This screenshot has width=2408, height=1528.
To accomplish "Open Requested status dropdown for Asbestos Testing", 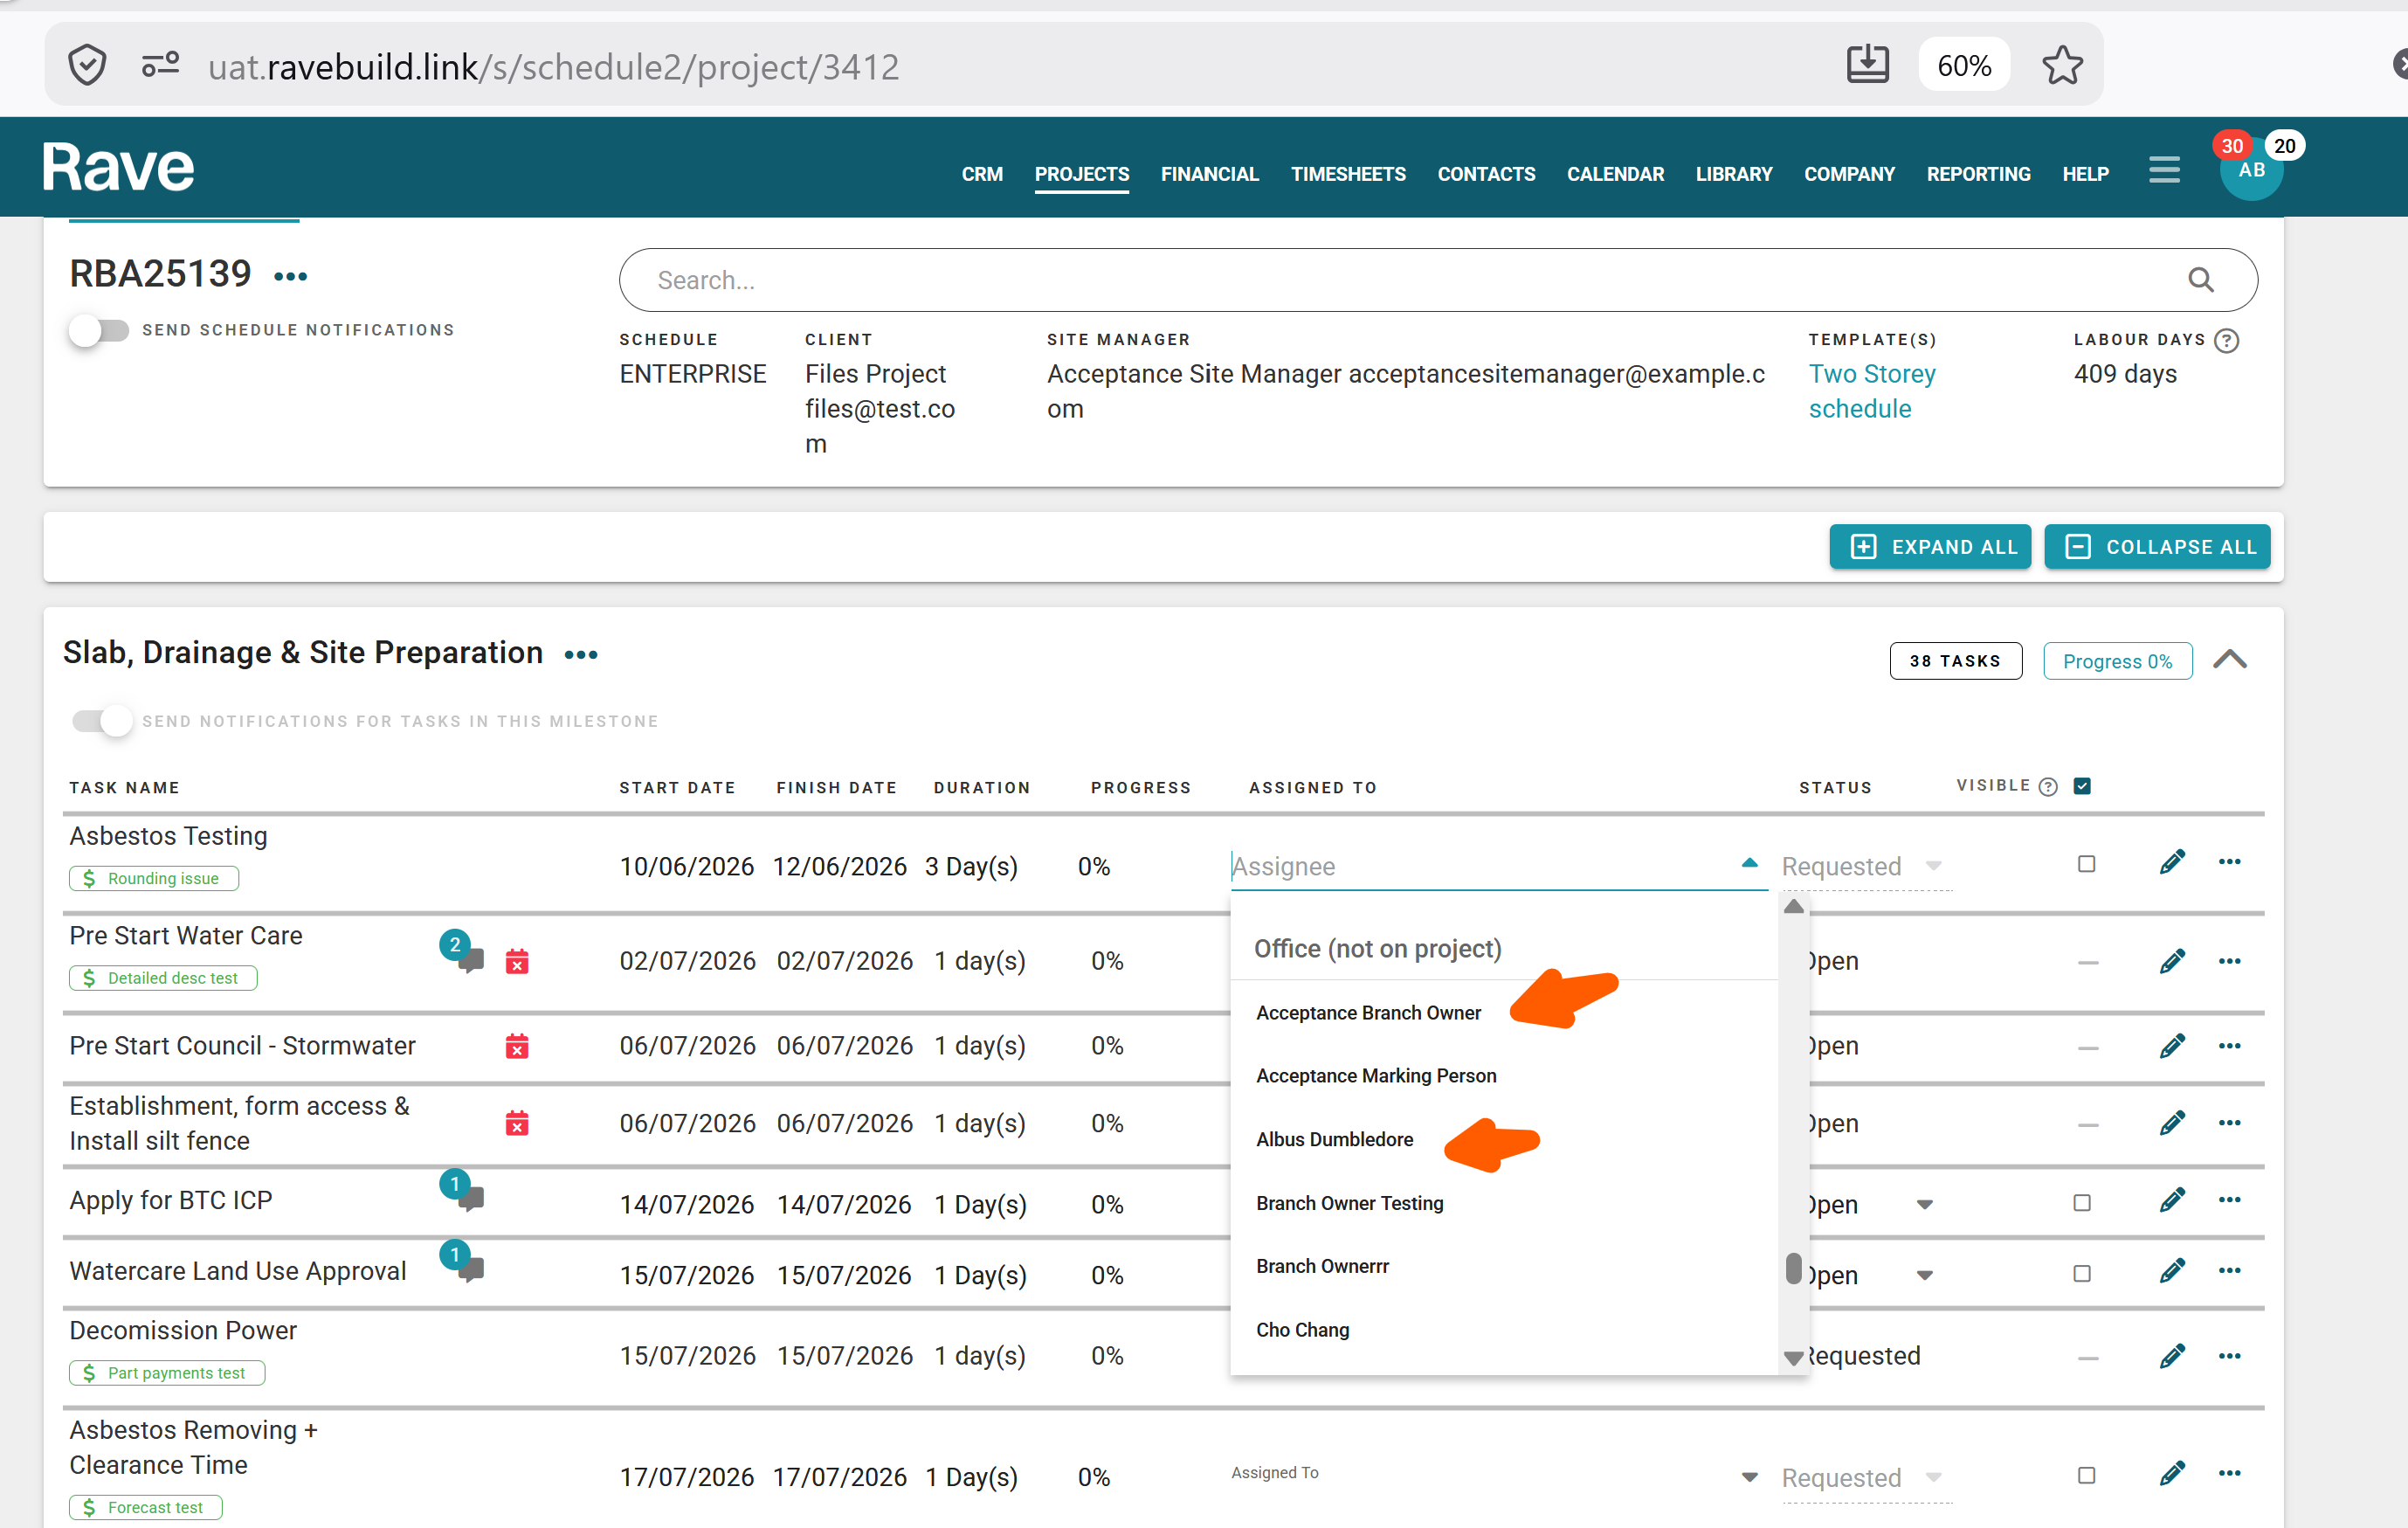I will (x=1865, y=867).
